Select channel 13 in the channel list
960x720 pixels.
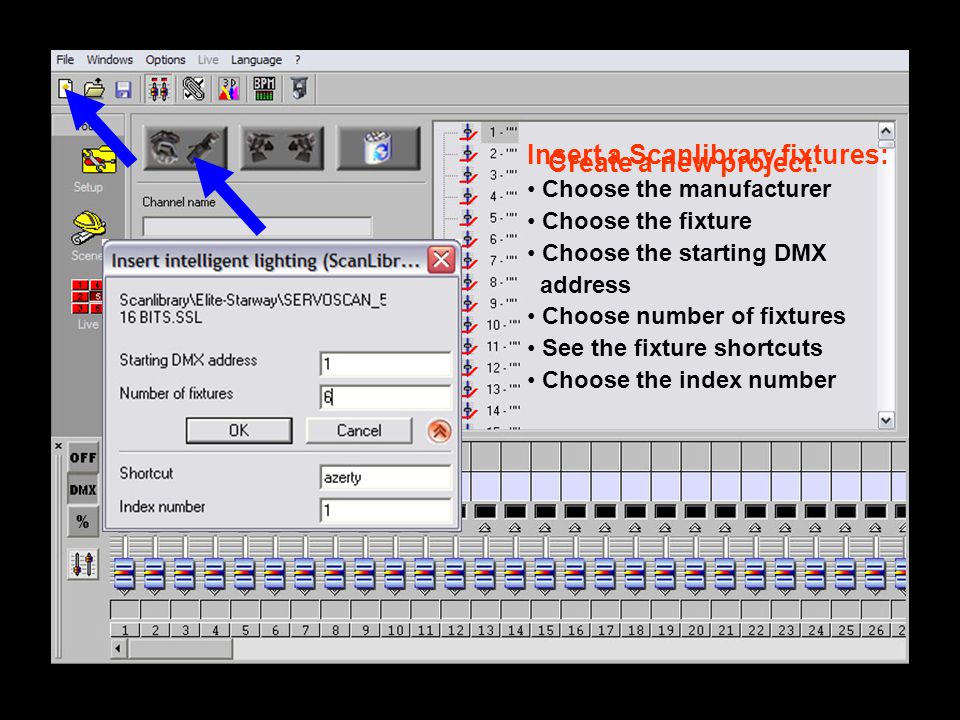point(502,389)
